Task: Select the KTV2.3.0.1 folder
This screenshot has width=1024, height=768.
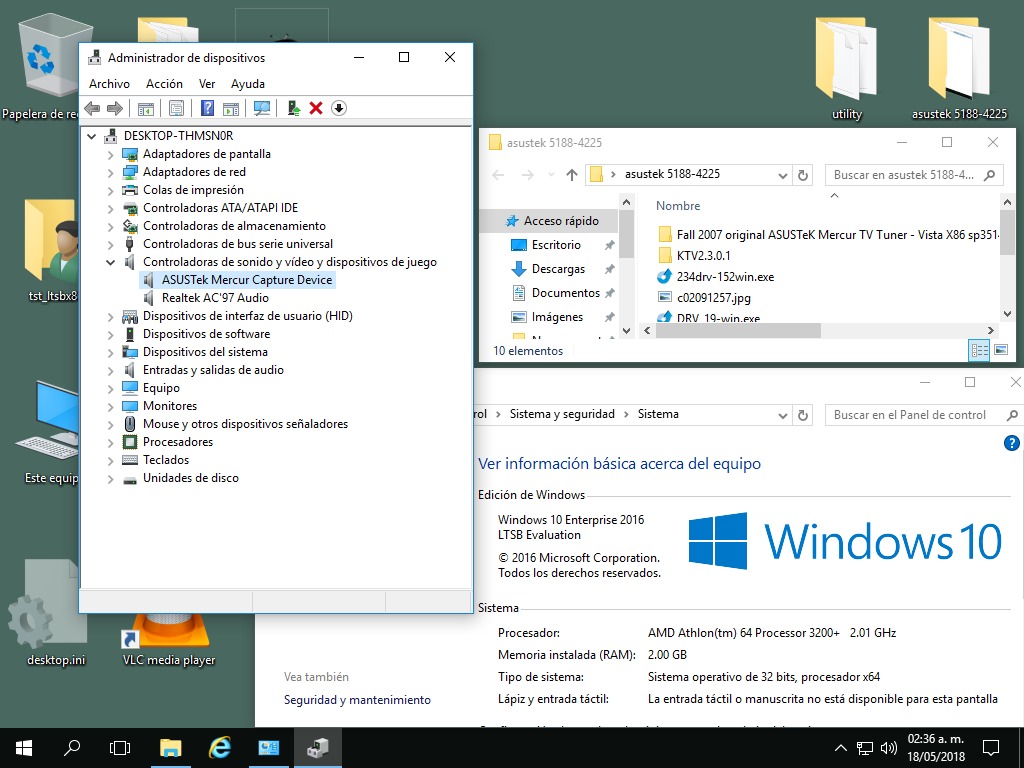Action: [x=703, y=255]
